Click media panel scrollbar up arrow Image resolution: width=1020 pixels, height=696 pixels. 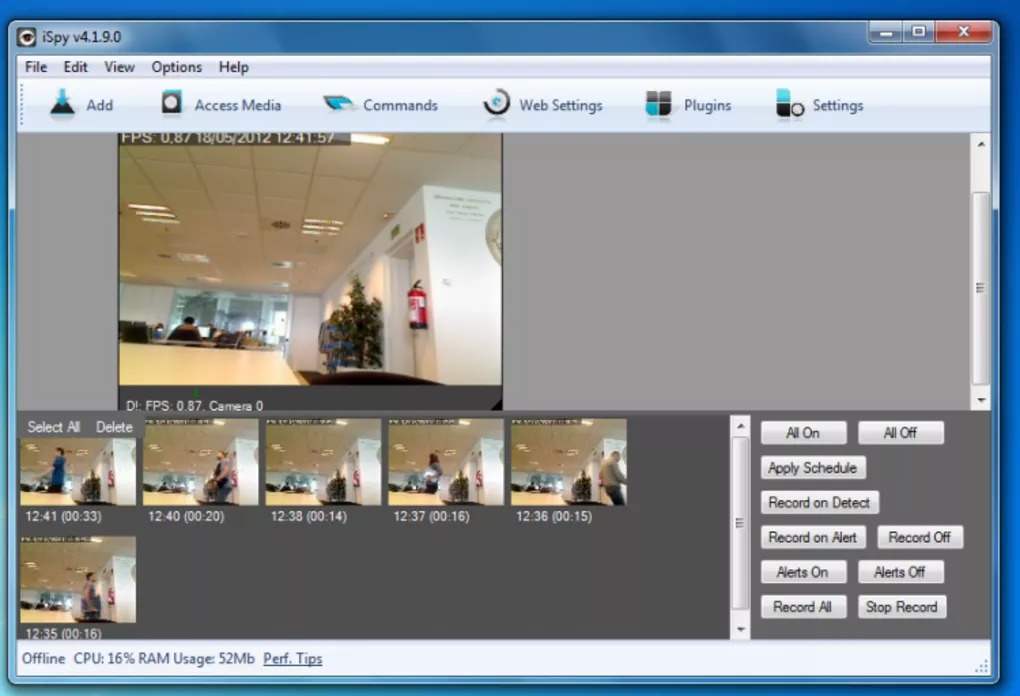(740, 426)
